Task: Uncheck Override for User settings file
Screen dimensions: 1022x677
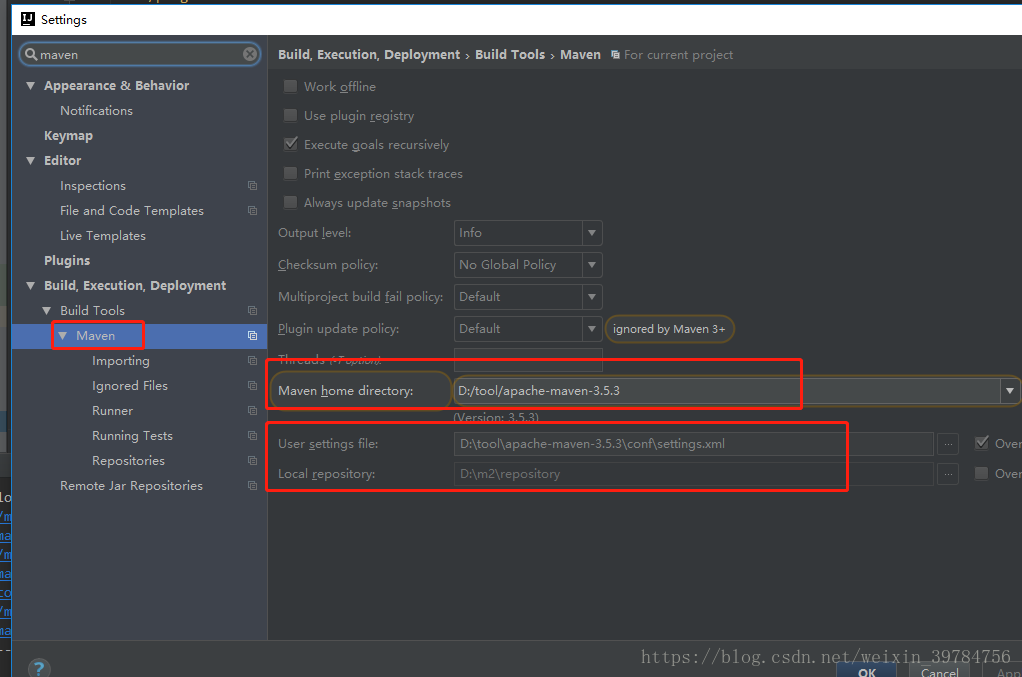Action: (981, 443)
